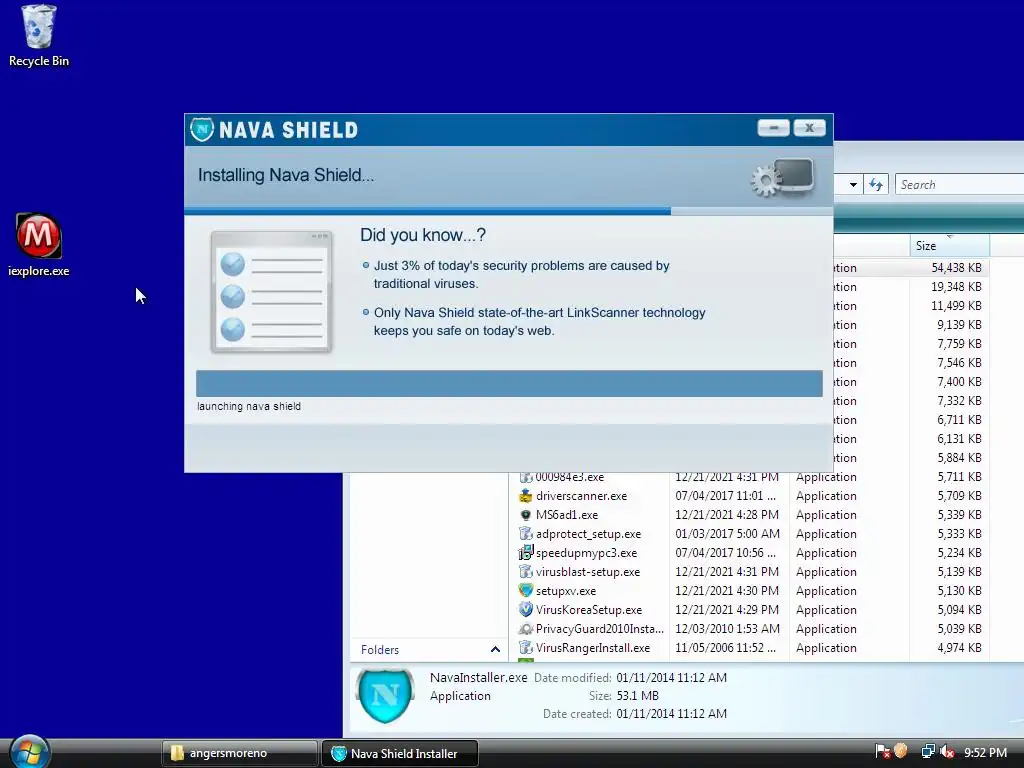Click the Date created value in details pane

(x=671, y=714)
